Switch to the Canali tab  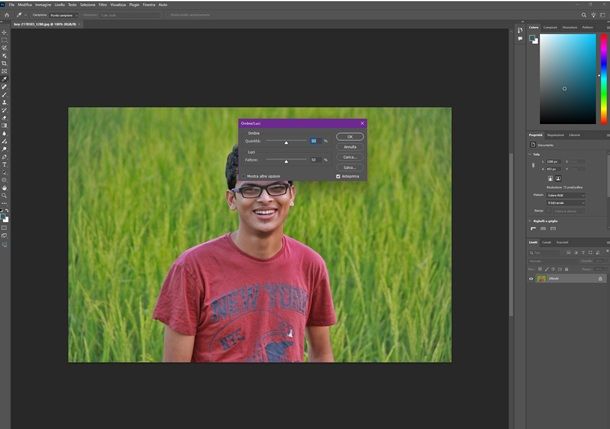[545, 242]
